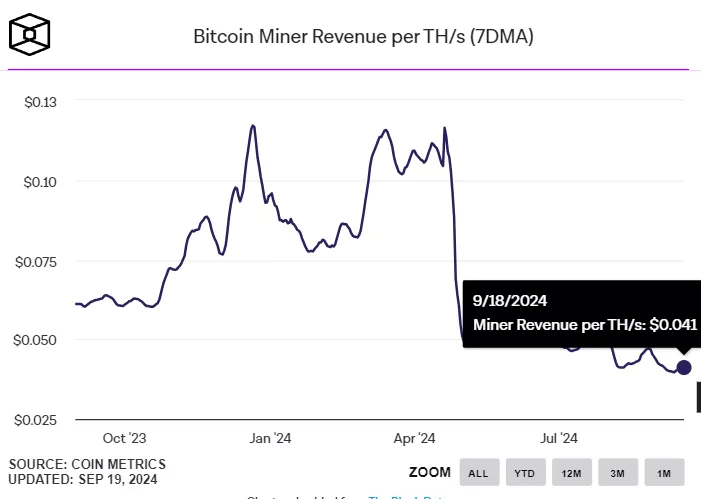This screenshot has width=701, height=499.
Task: Zoom chart to ALL time range
Action: point(478,472)
